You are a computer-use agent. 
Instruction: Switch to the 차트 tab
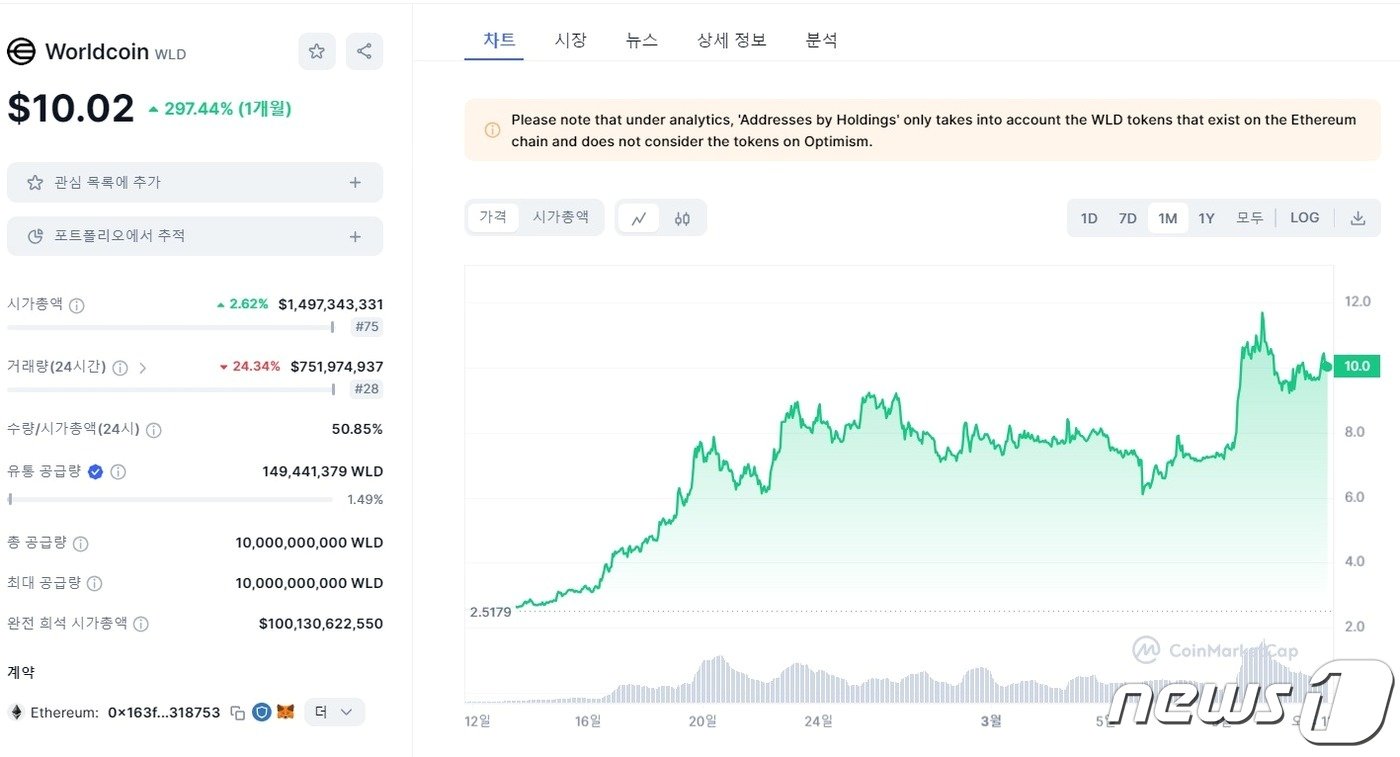(x=499, y=40)
